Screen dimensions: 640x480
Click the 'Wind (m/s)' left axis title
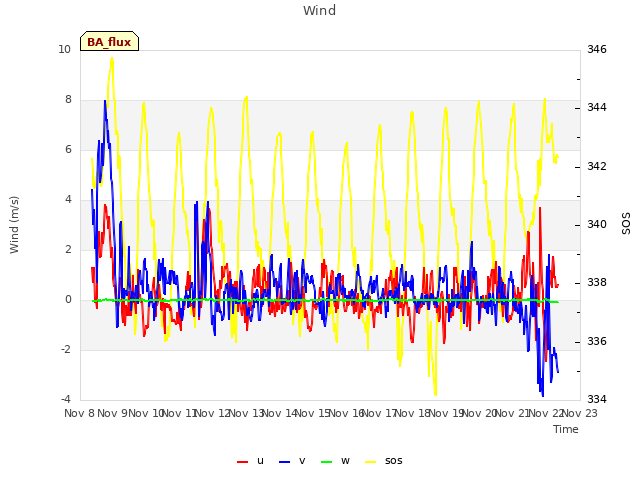pyautogui.click(x=14, y=225)
